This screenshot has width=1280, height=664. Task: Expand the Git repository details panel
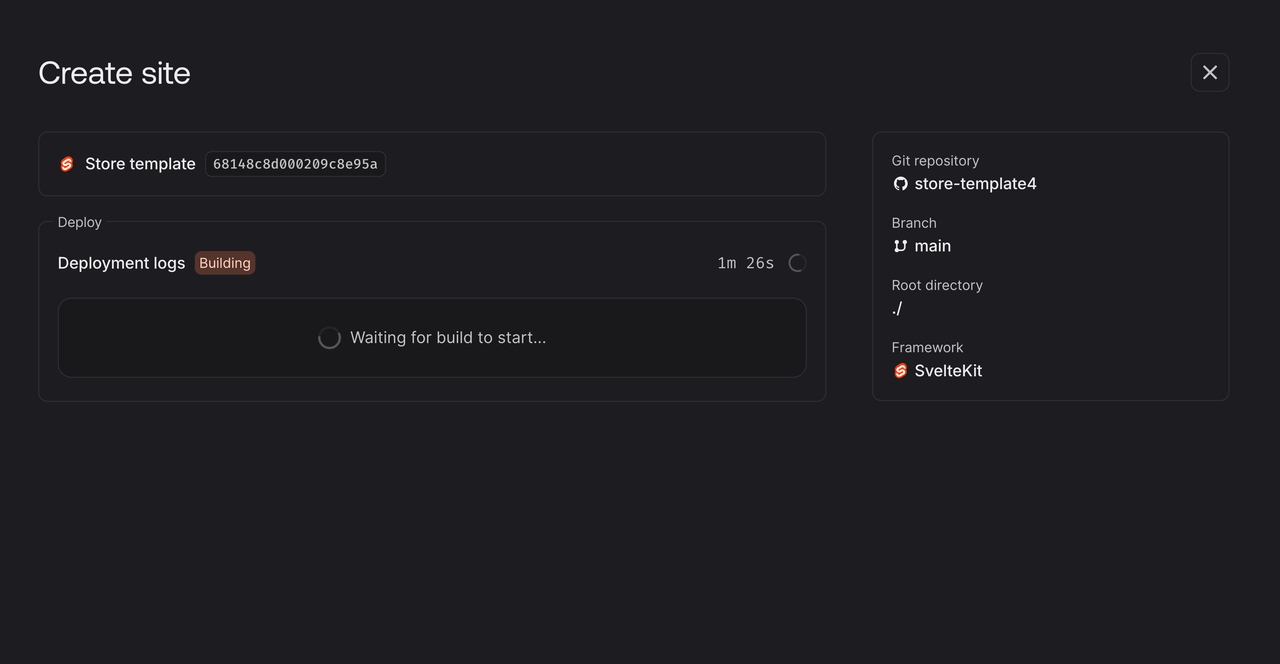1050,265
